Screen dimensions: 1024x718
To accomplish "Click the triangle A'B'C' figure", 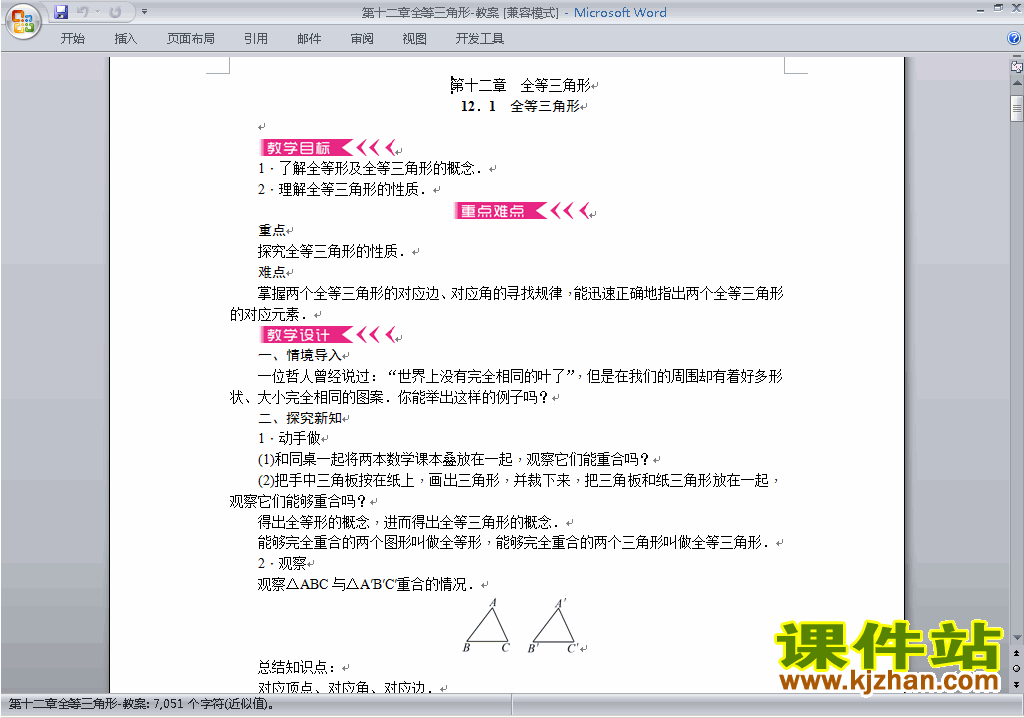I will click(553, 625).
